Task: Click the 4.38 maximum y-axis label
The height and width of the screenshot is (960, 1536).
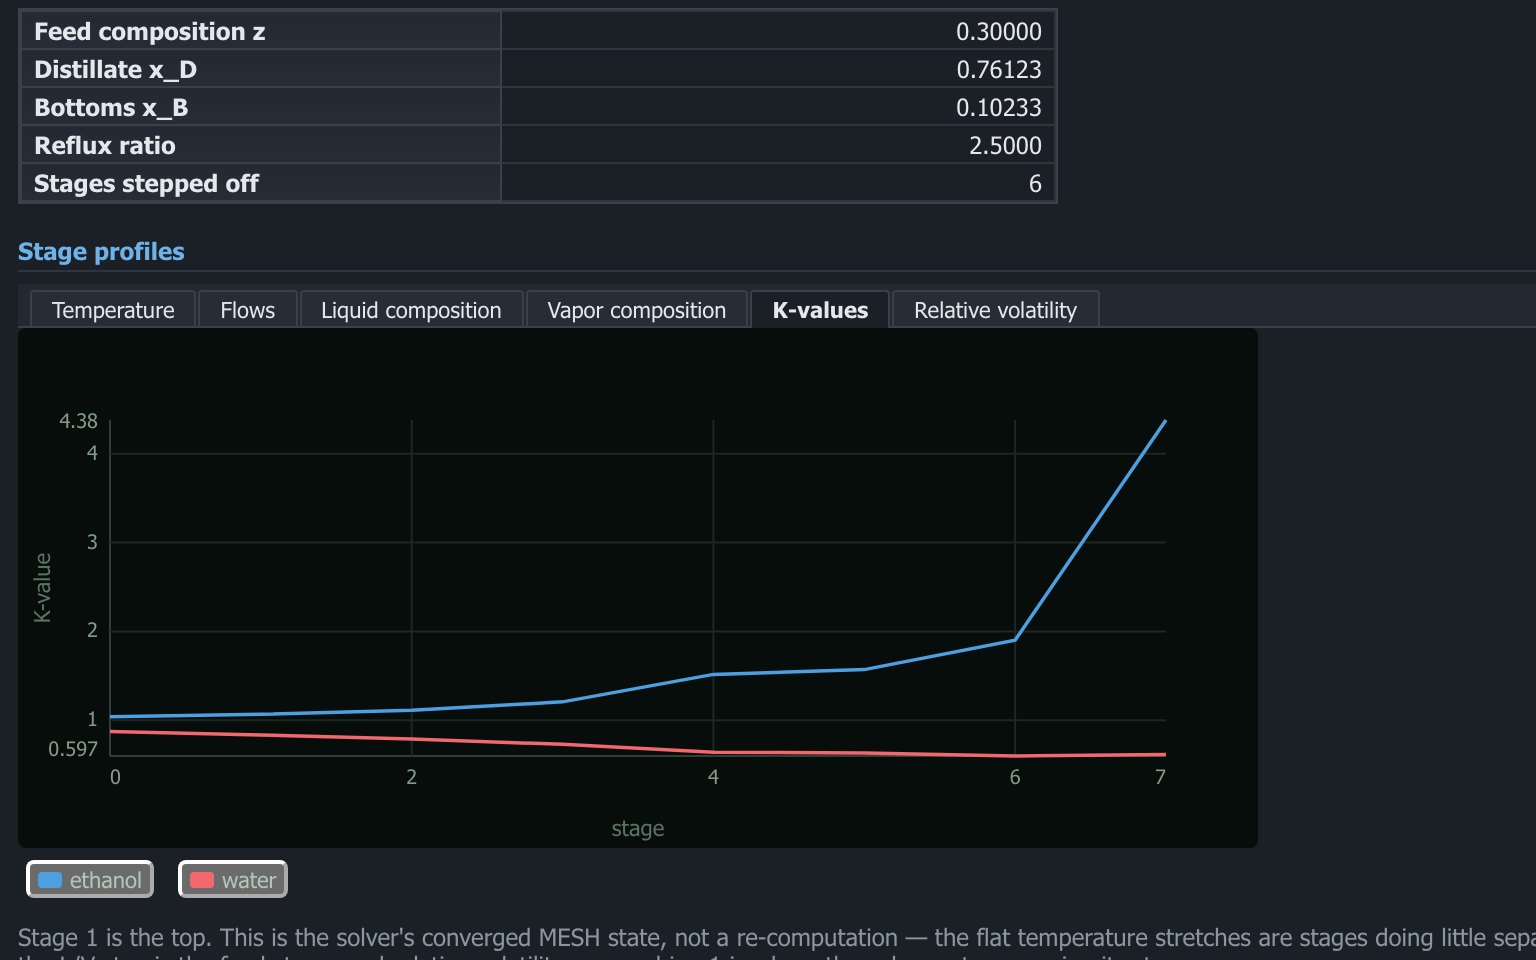Action: tap(78, 421)
